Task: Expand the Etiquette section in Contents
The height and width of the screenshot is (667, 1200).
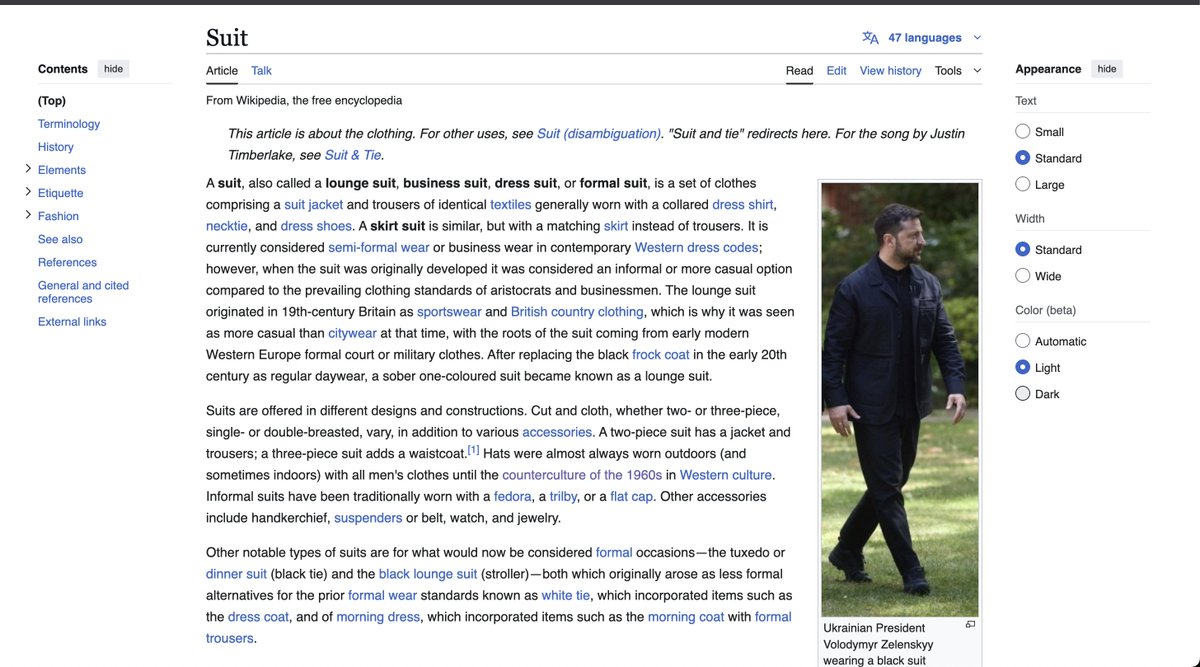Action: (x=28, y=192)
